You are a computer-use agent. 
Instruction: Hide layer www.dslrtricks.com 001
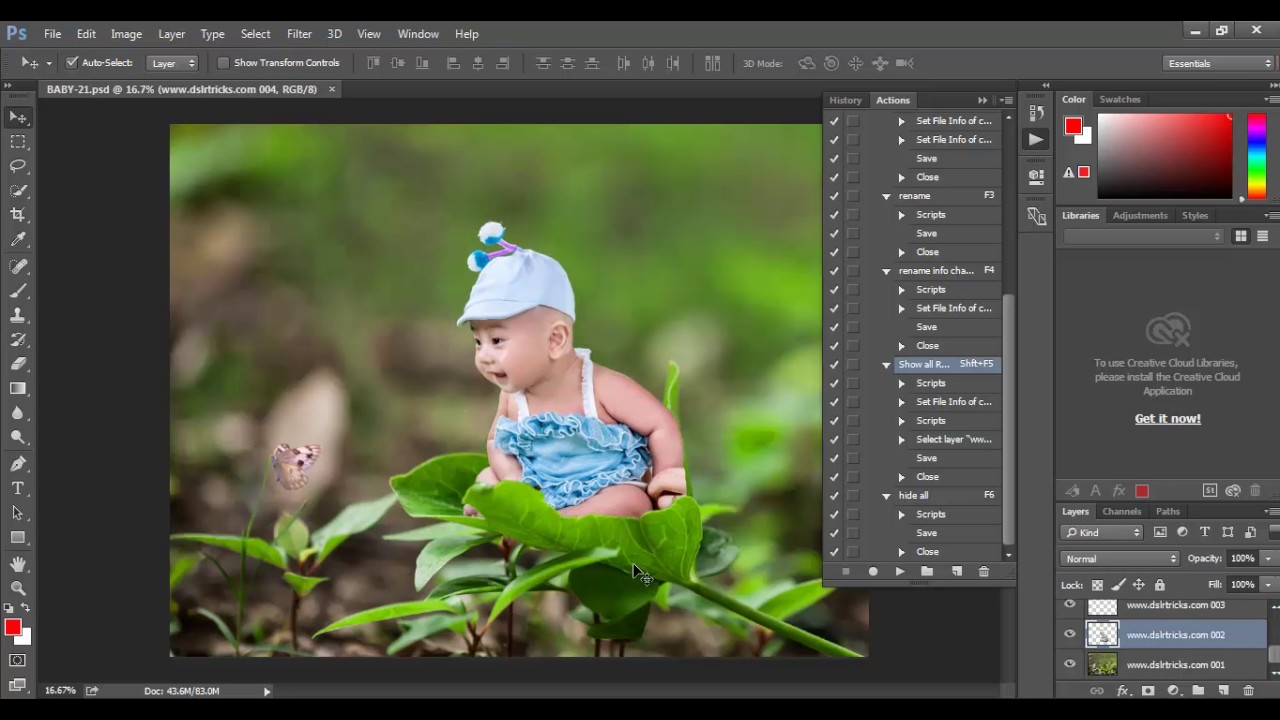click(1070, 664)
